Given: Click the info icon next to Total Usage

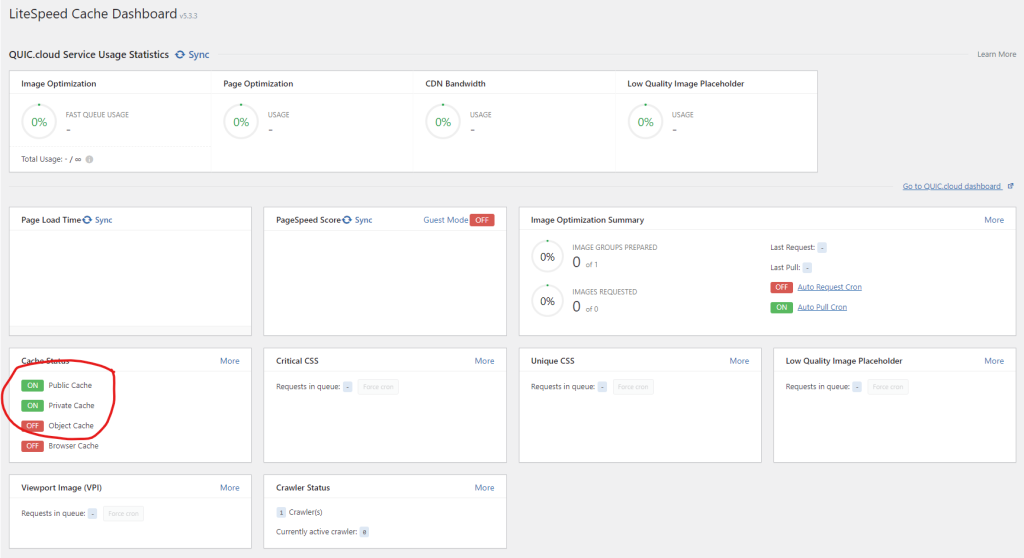Looking at the screenshot, I should click(x=89, y=159).
